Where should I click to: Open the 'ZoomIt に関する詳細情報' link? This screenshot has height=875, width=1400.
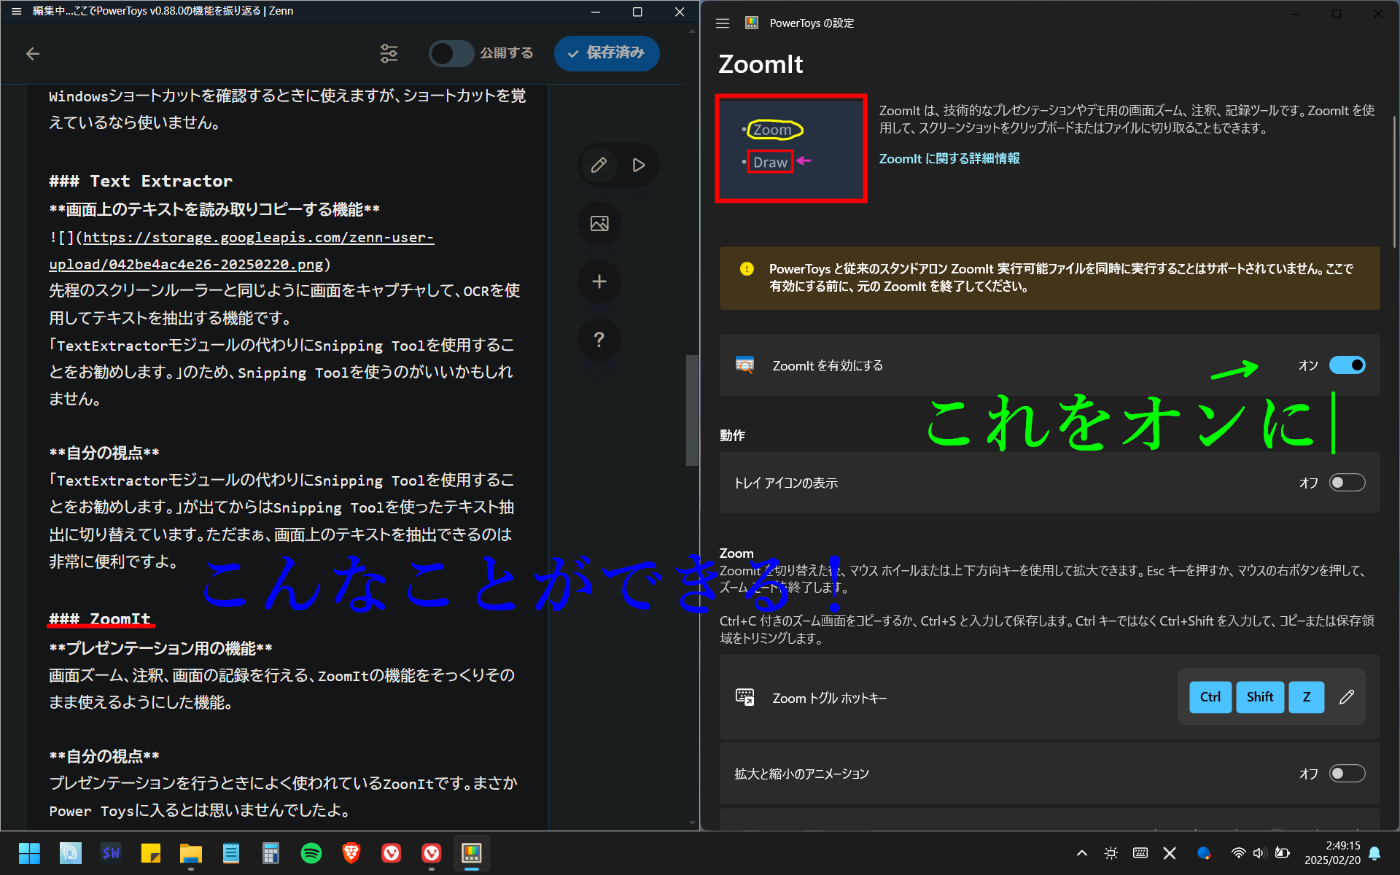[x=949, y=159]
